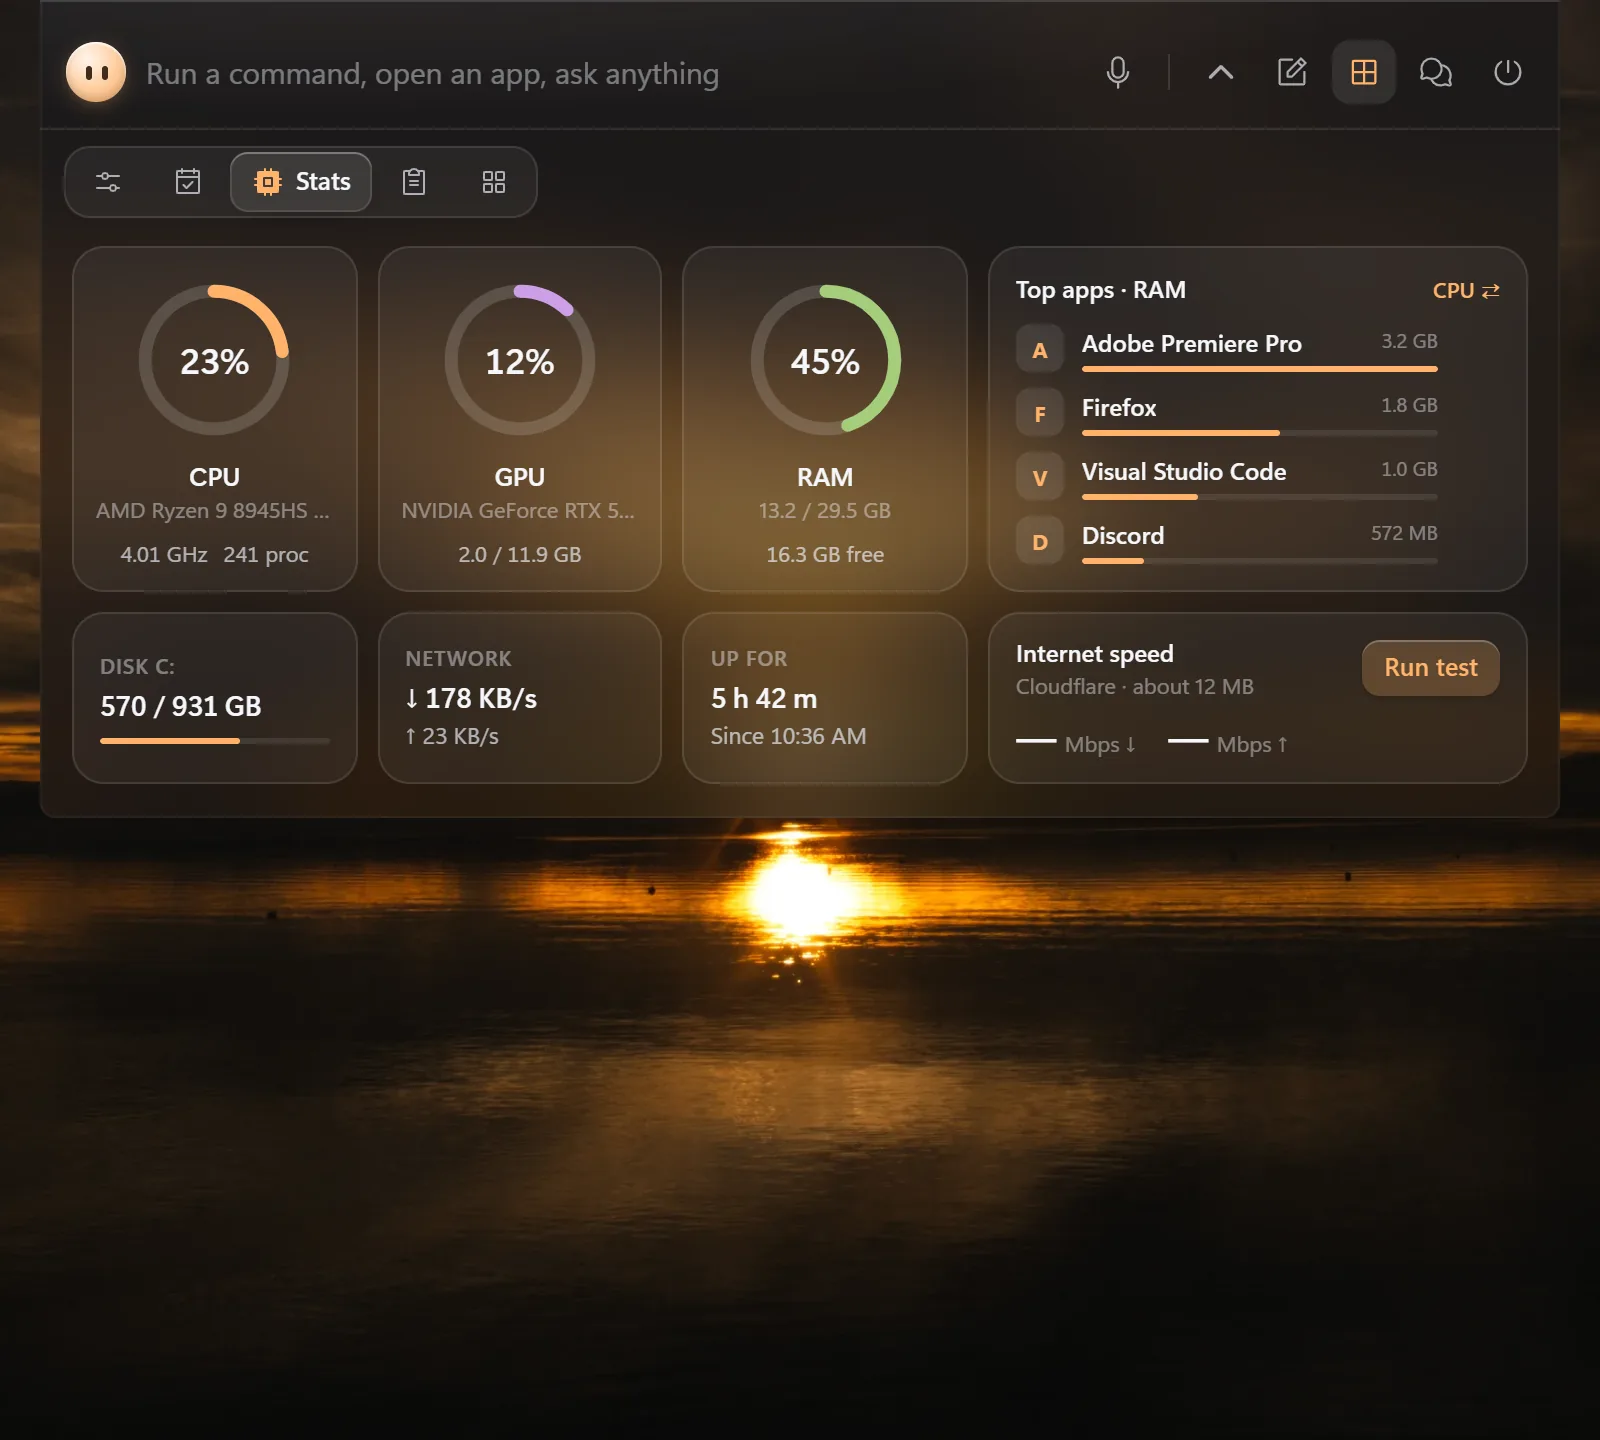
Task: Collapse panel with the up chevron
Action: click(1220, 72)
